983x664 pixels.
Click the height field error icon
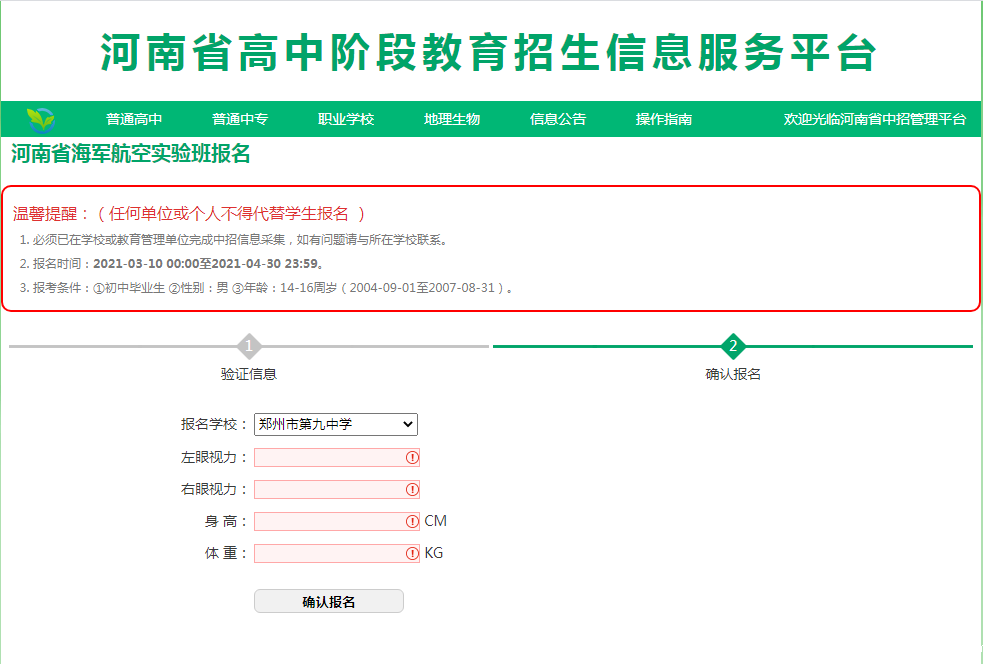tap(411, 522)
